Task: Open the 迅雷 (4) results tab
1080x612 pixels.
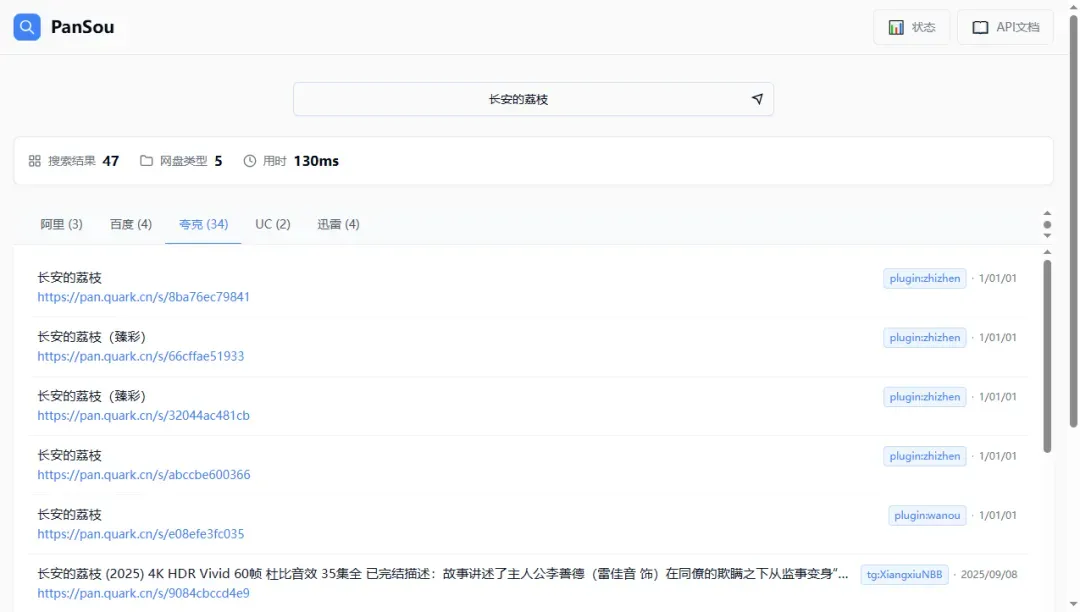Action: pos(338,224)
